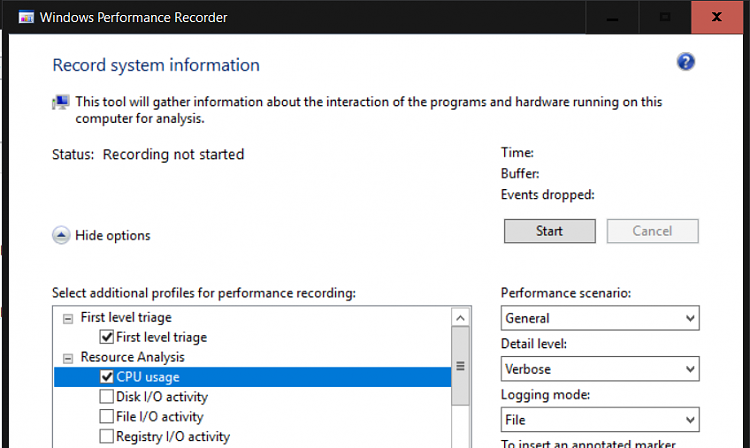Click the Events dropped label
The width and height of the screenshot is (750, 448).
[548, 195]
